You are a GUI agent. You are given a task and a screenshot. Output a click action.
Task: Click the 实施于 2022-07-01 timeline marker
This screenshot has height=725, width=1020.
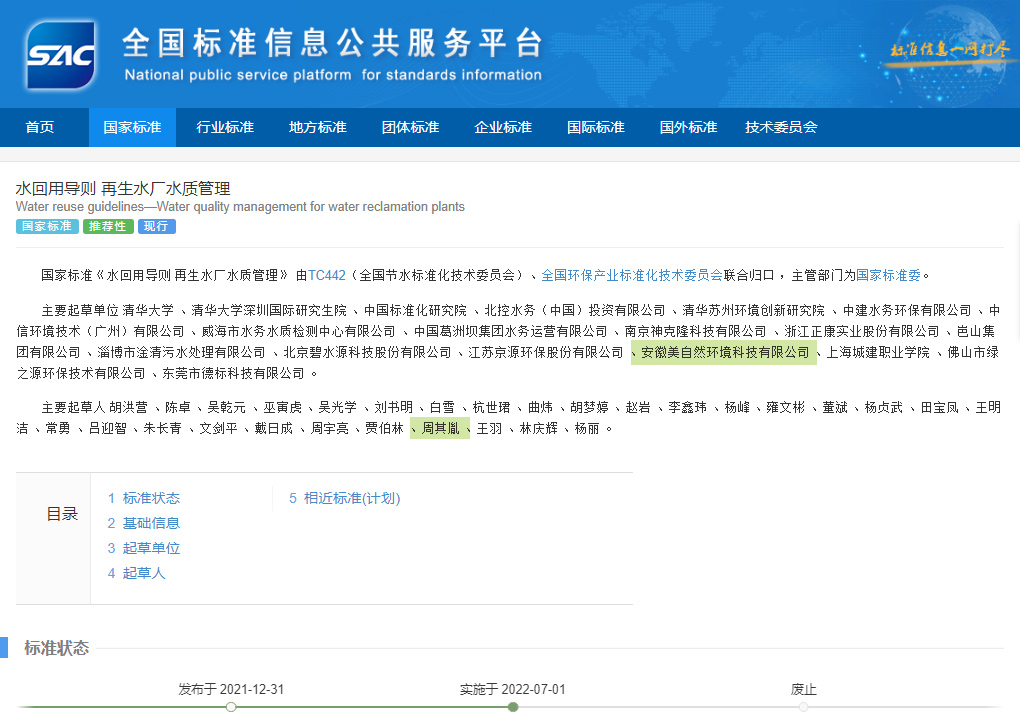[513, 706]
